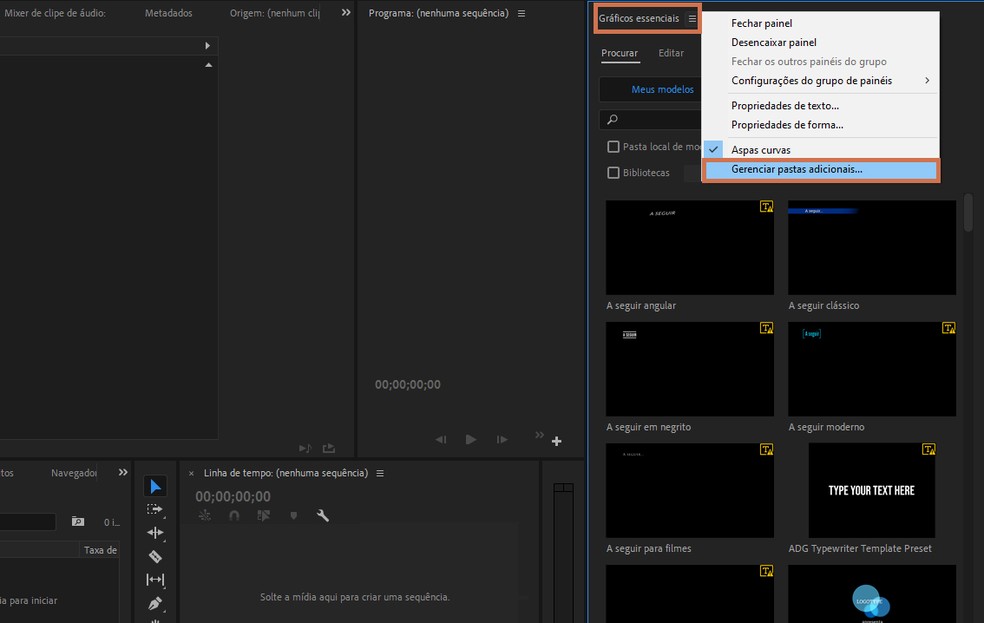Viewport: 984px width, 623px height.
Task: Select the Slip tool
Action: coord(155,580)
